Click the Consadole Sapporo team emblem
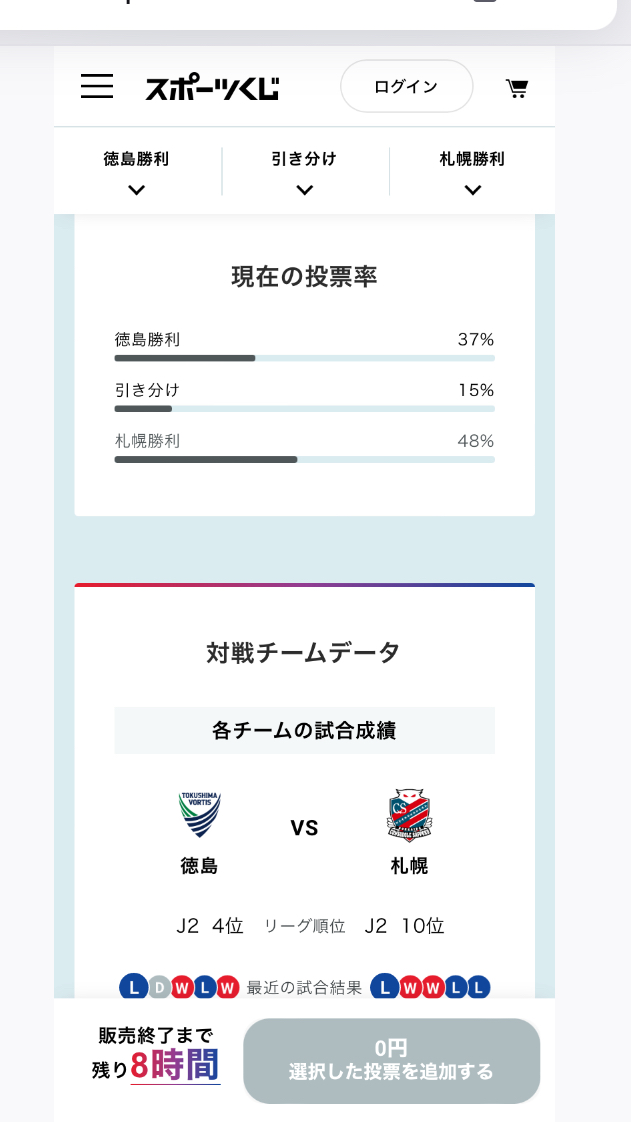The height and width of the screenshot is (1122, 631). [x=409, y=815]
